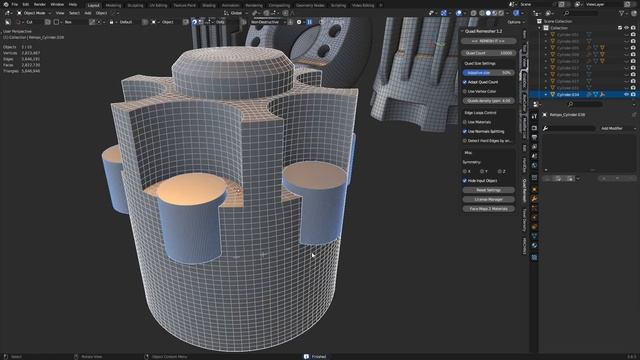Open viewport shading options dropdown arrow
Viewport: 640px width, 360px height.
pyautogui.click(x=507, y=13)
